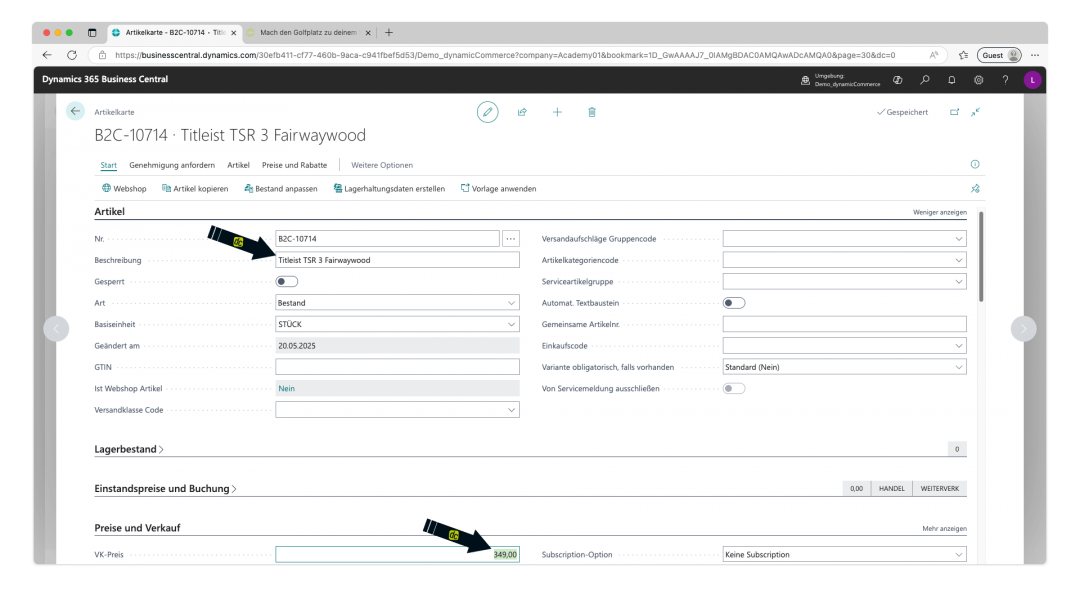Click Mehr anzeigen in Preise und Verkauf
Image resolution: width=1080 pixels, height=608 pixels.
tap(944, 528)
